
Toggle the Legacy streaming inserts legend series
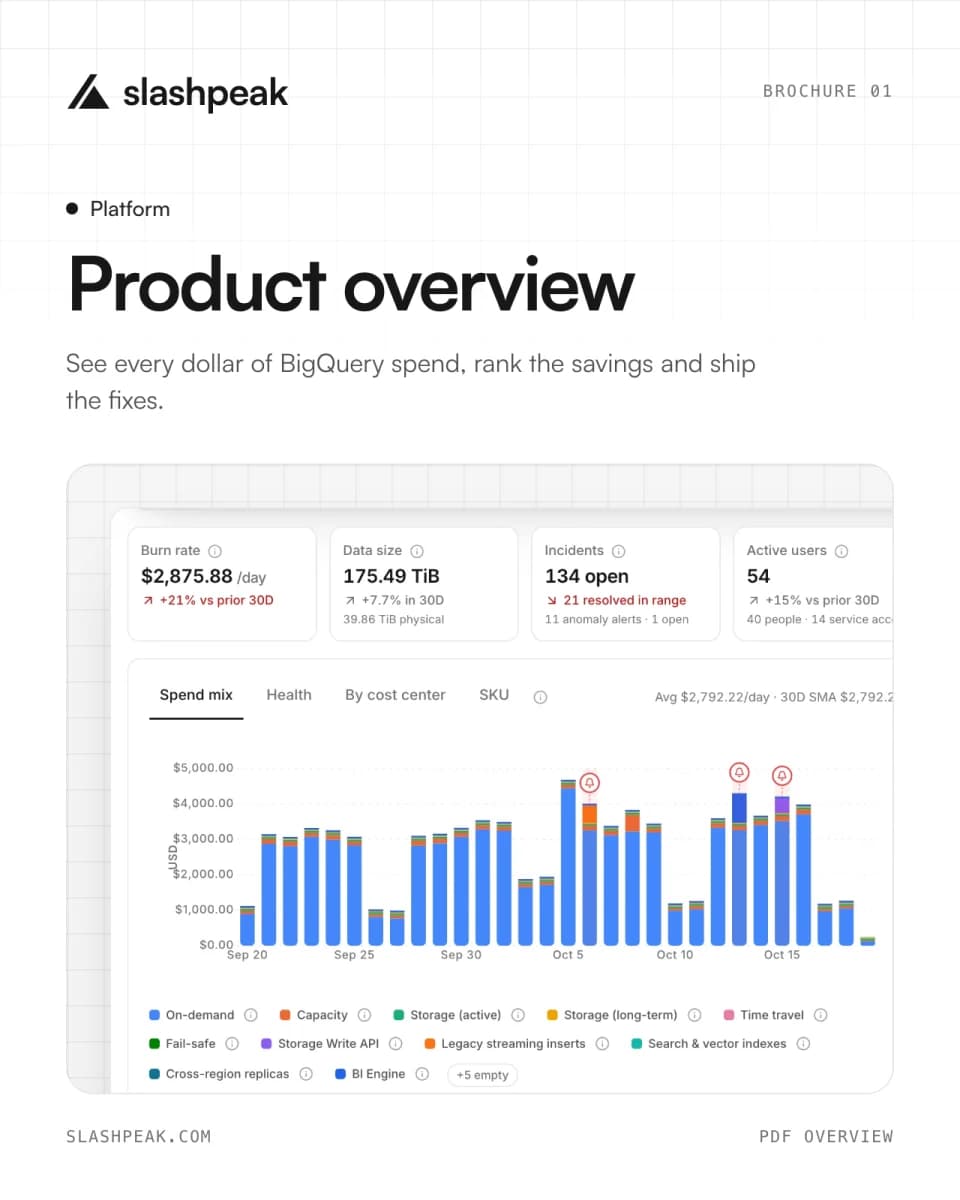pos(505,1044)
